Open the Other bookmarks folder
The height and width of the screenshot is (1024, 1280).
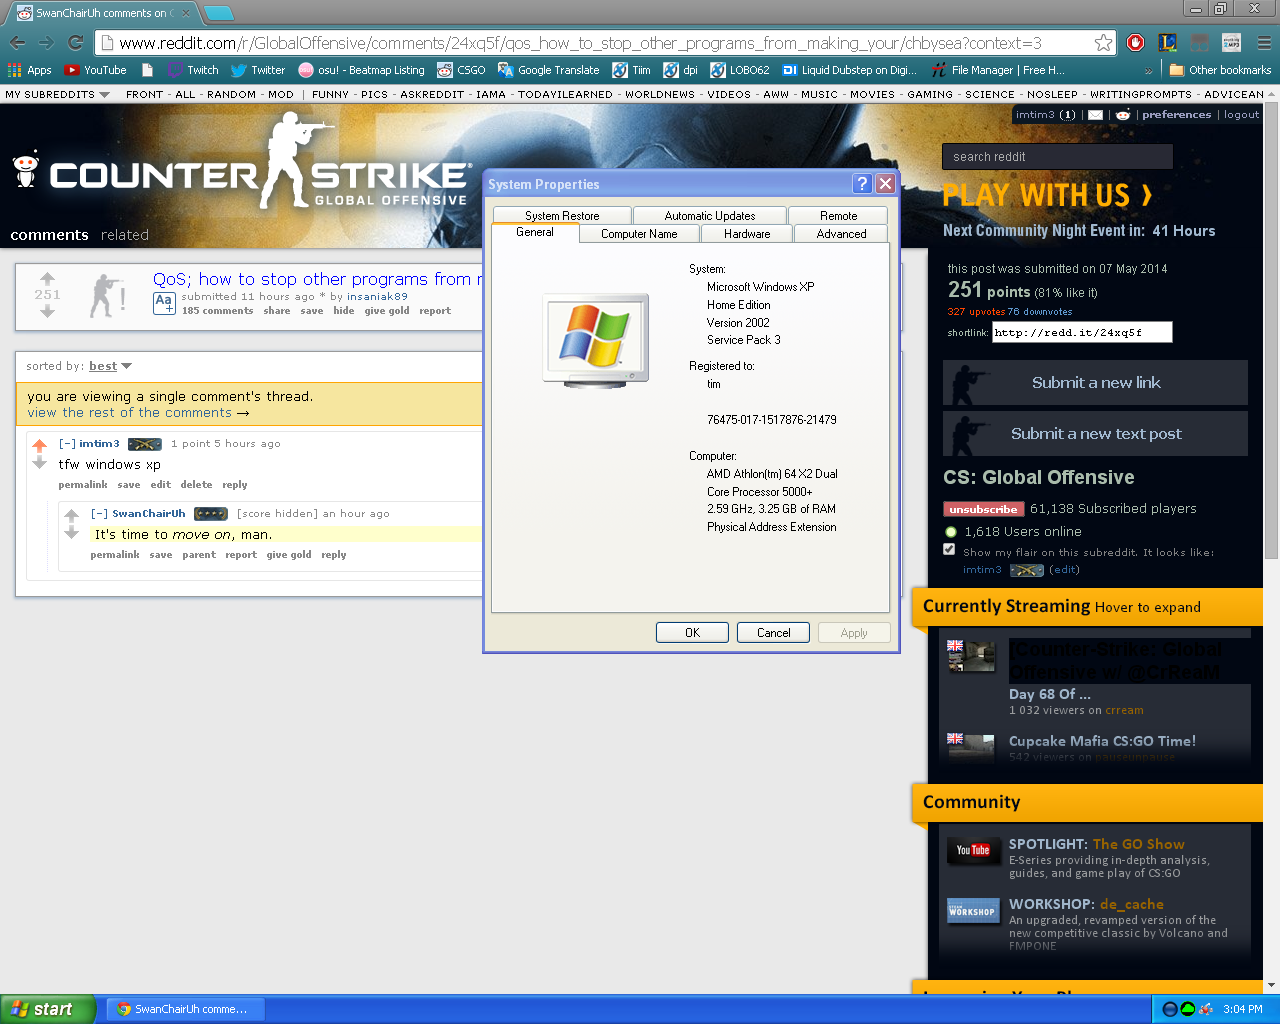(1220, 70)
